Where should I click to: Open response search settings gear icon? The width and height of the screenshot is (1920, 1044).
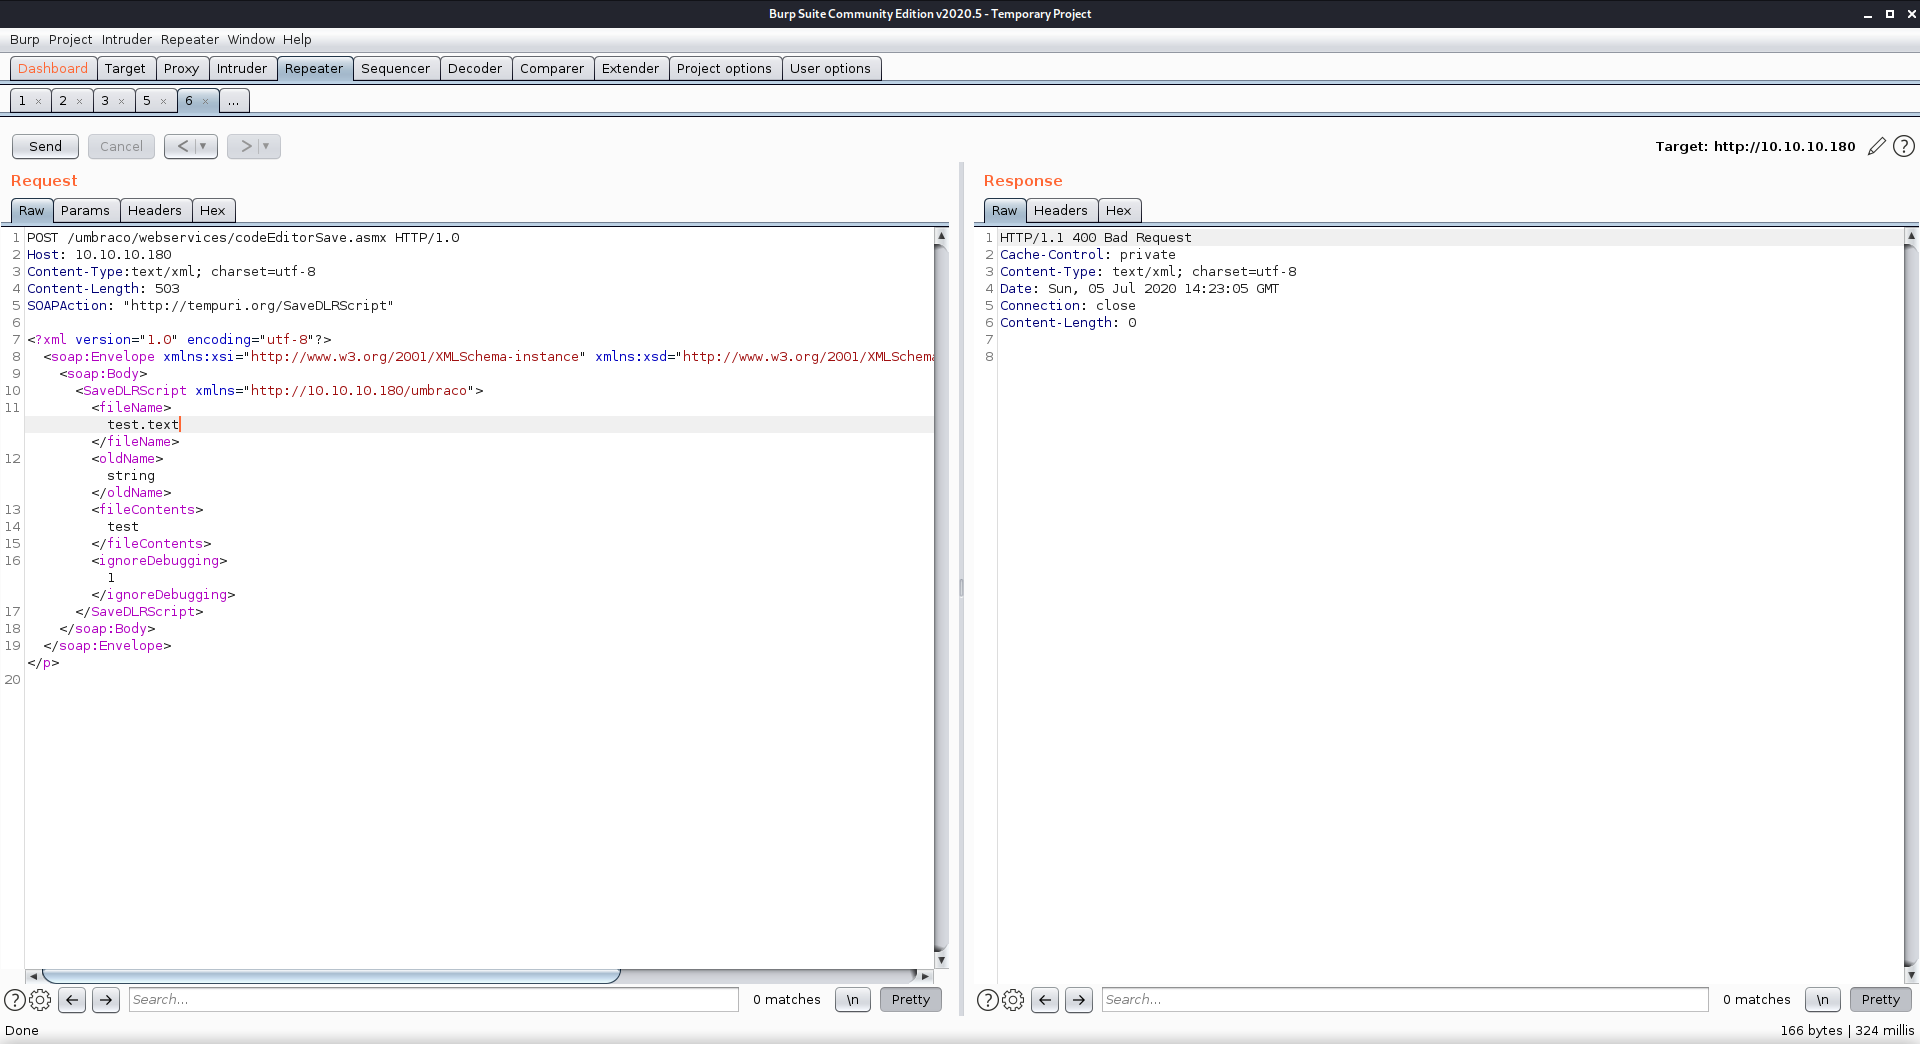coord(1013,1000)
